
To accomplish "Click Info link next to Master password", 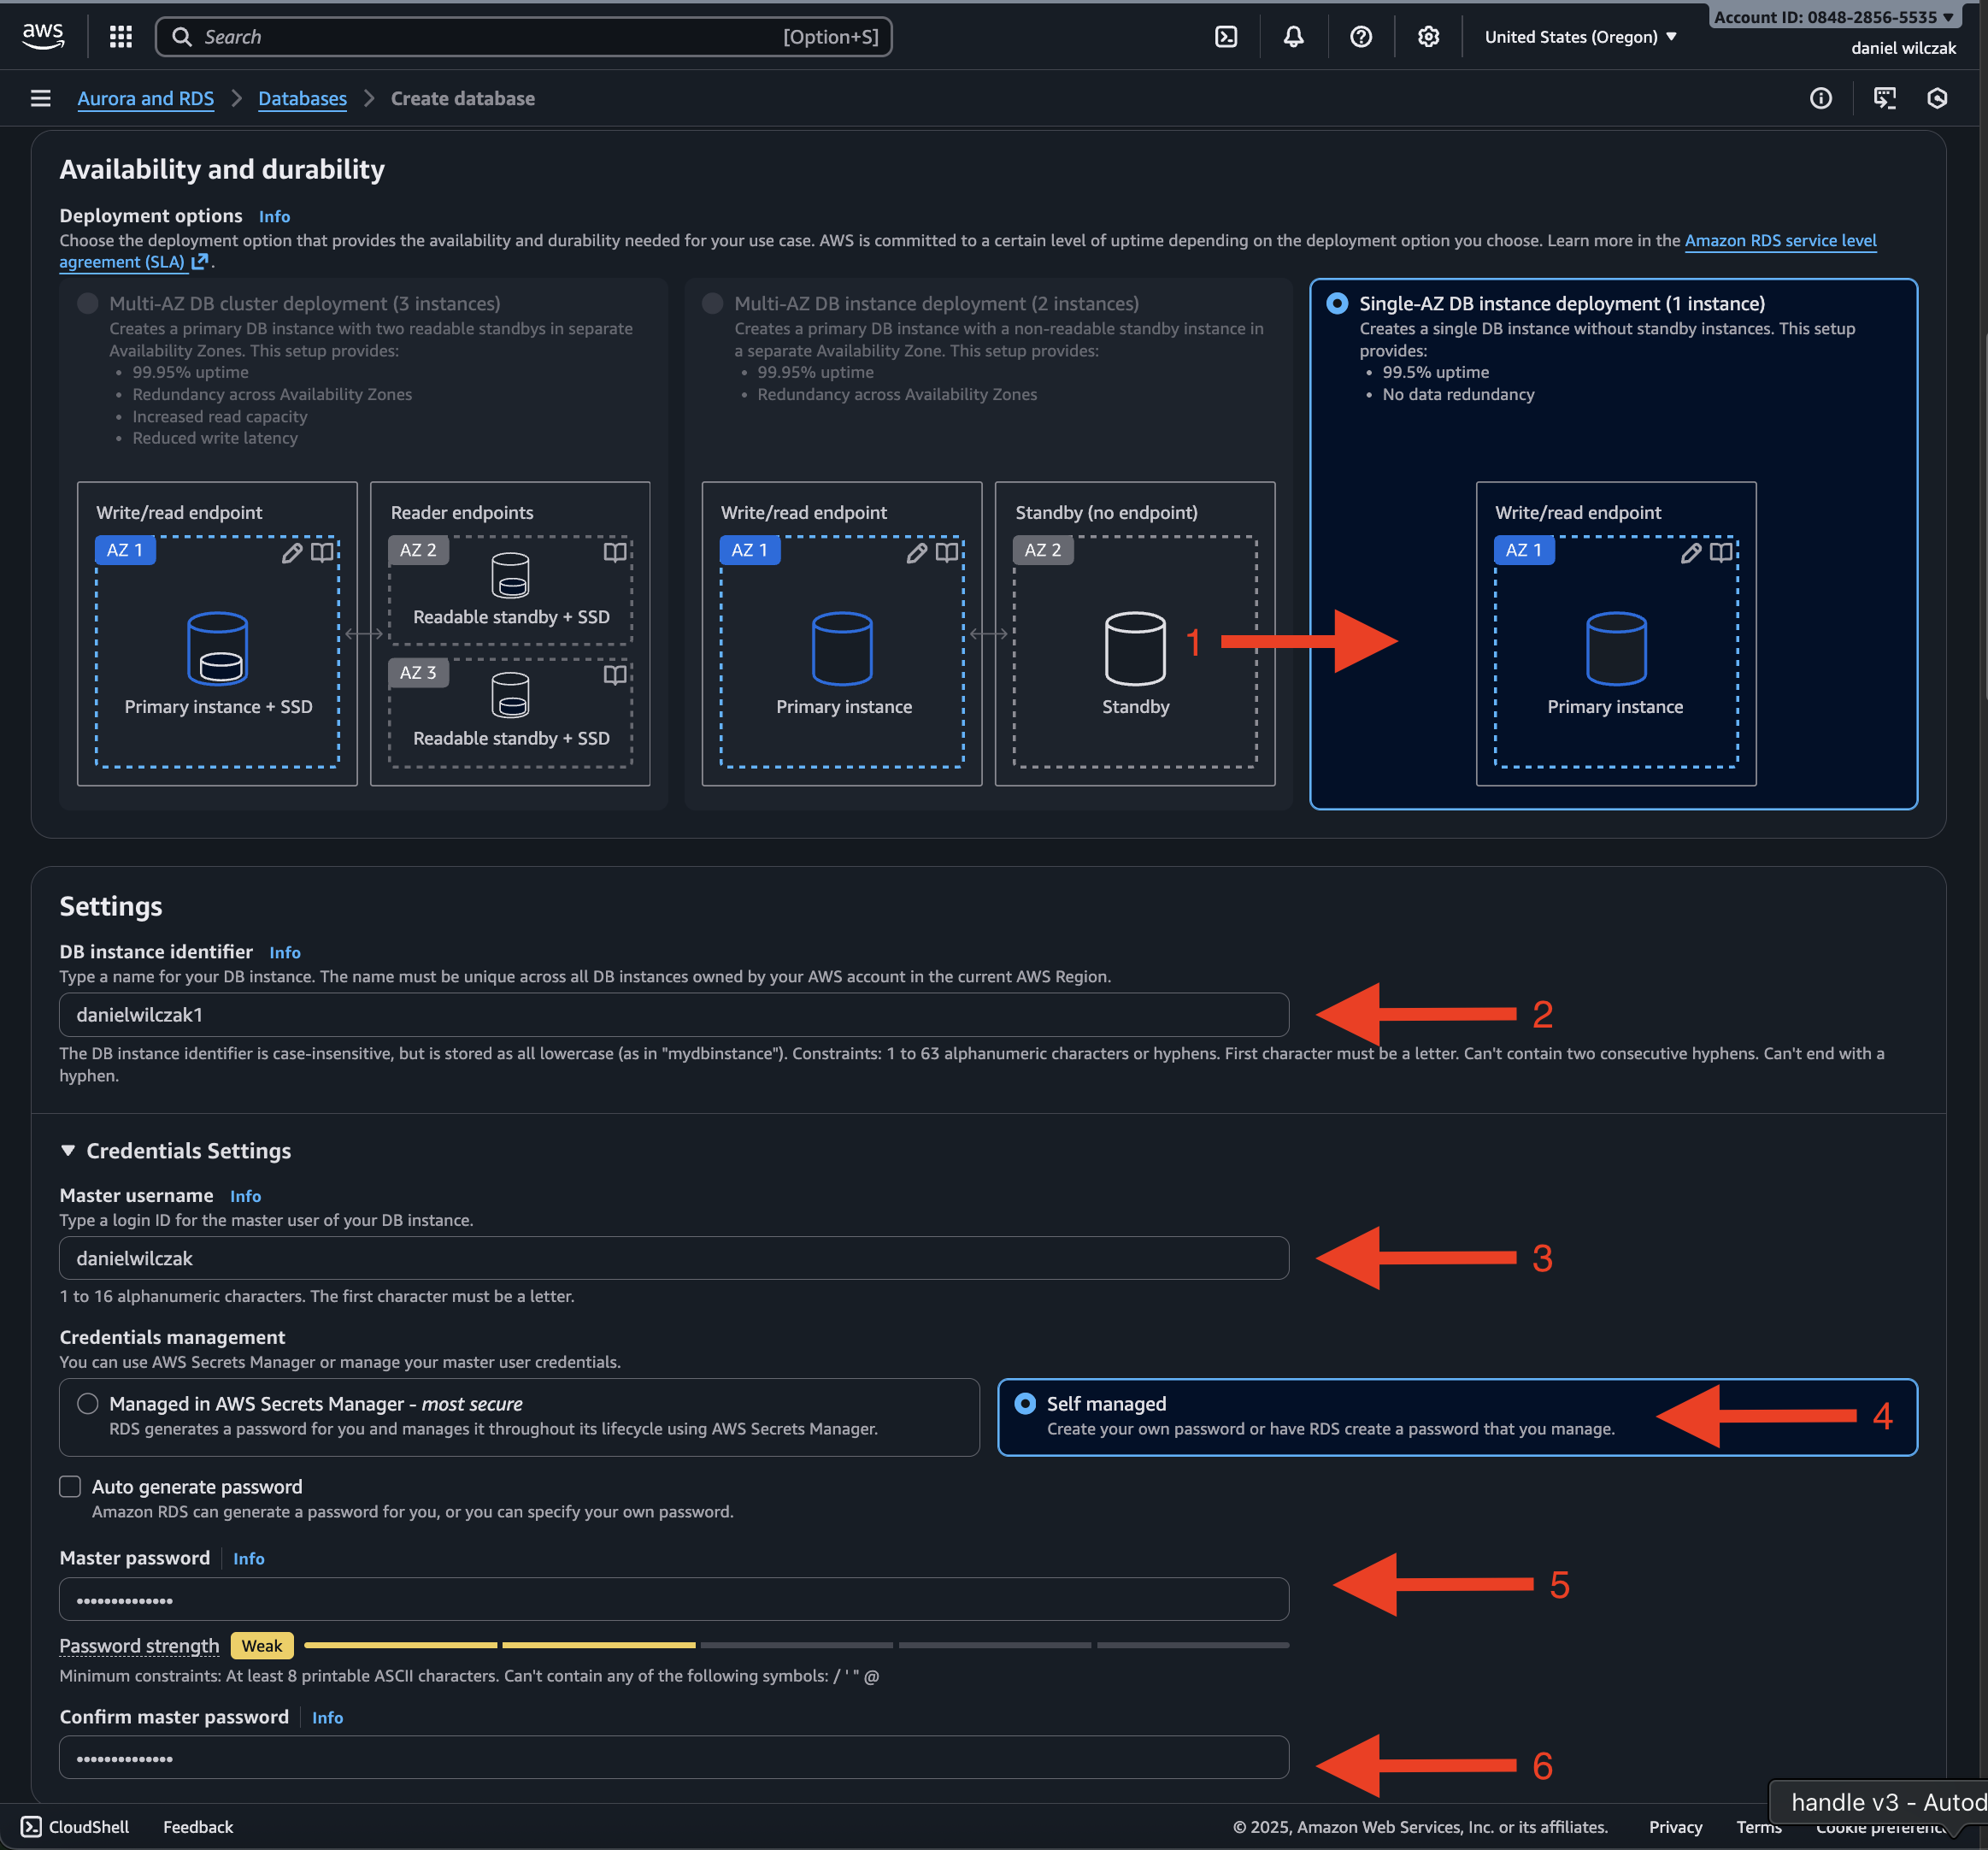I will (248, 1559).
